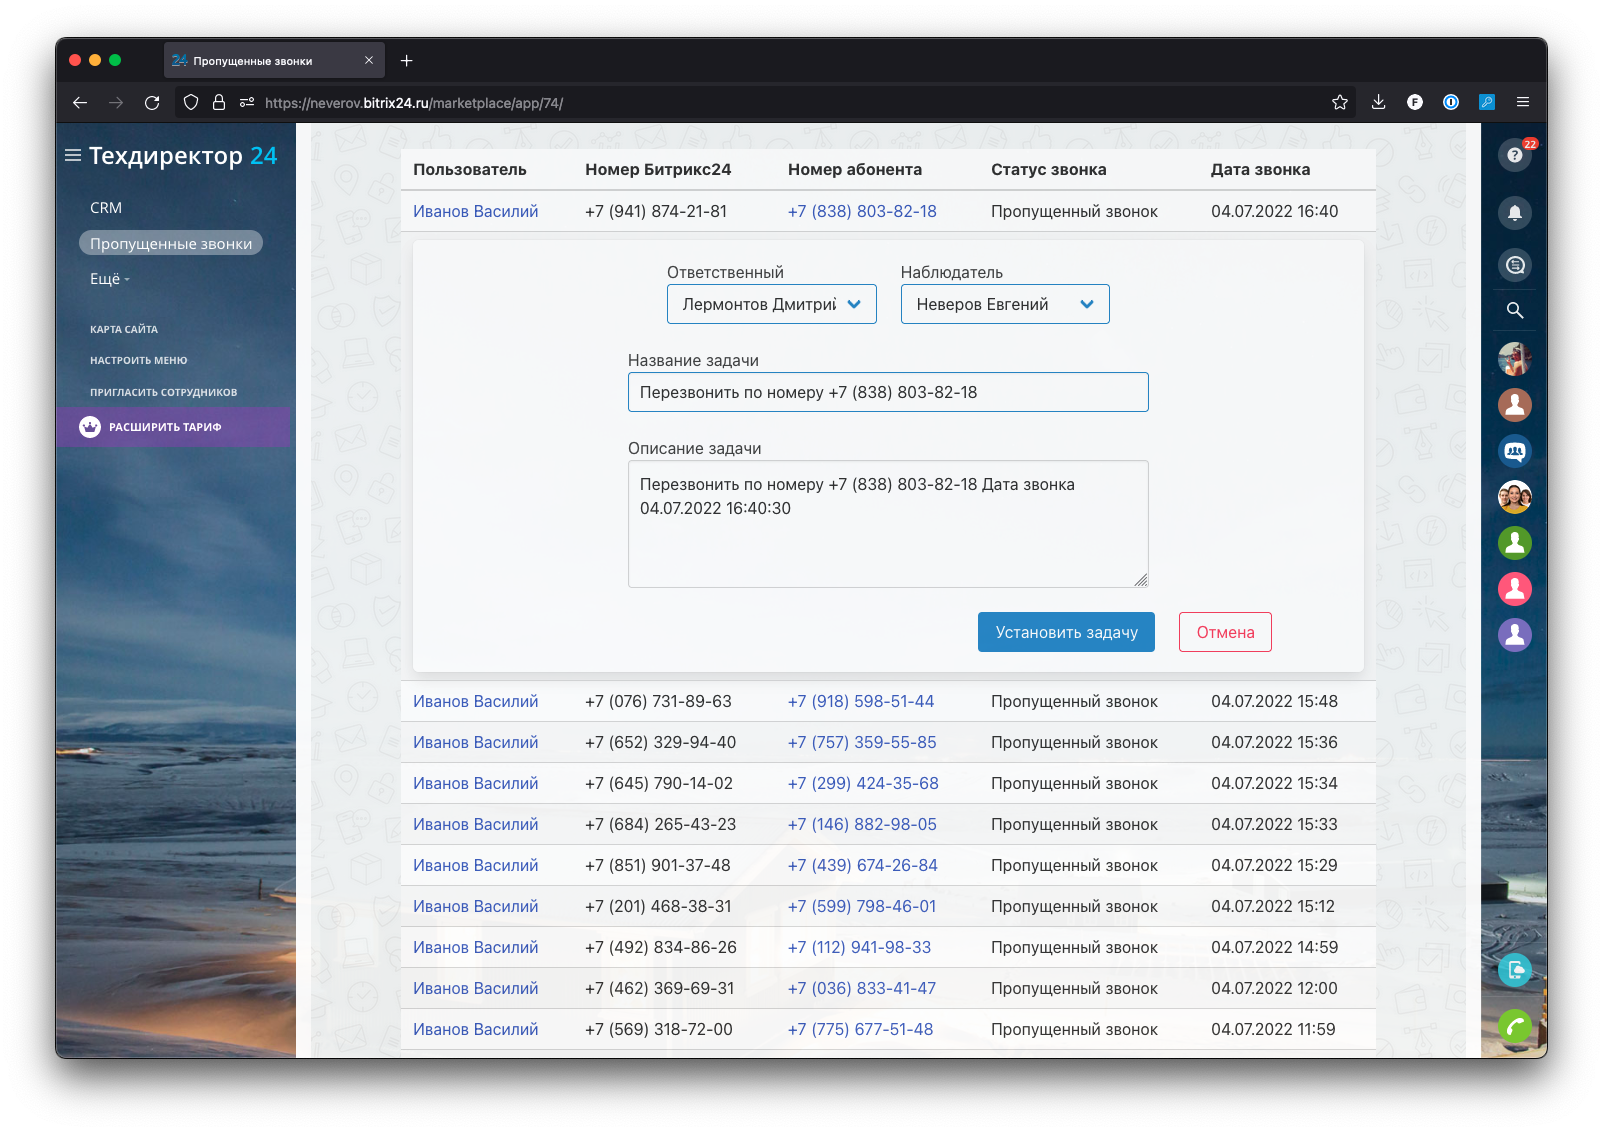
Task: Open CRM in the left sidebar
Action: [x=106, y=208]
